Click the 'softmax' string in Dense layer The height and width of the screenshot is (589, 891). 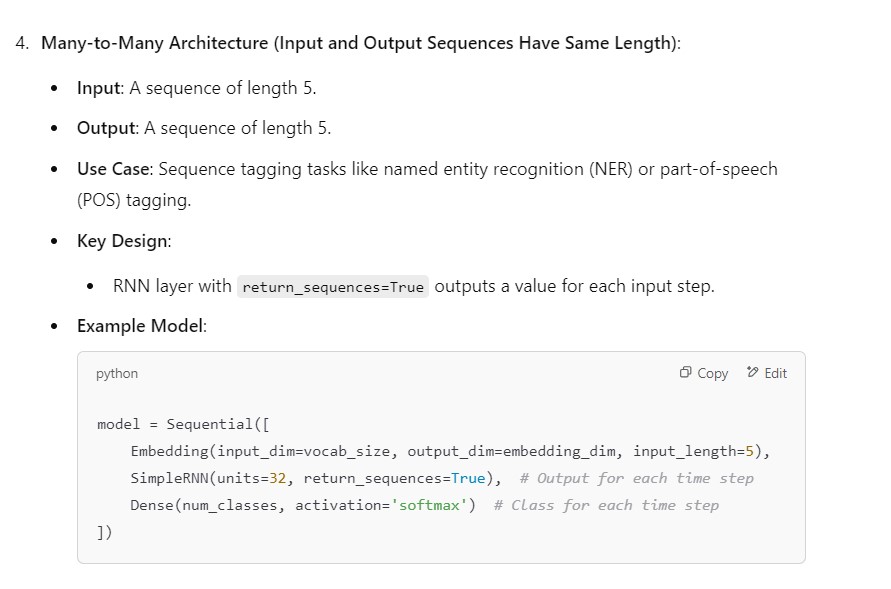430,505
